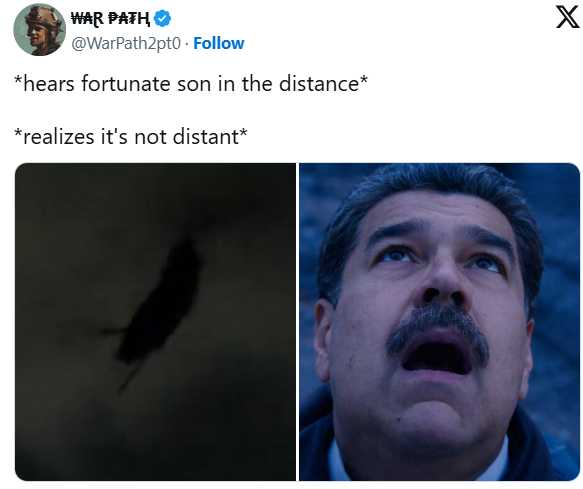Click the black X brand mark
This screenshot has height=489, width=583.
tap(567, 18)
